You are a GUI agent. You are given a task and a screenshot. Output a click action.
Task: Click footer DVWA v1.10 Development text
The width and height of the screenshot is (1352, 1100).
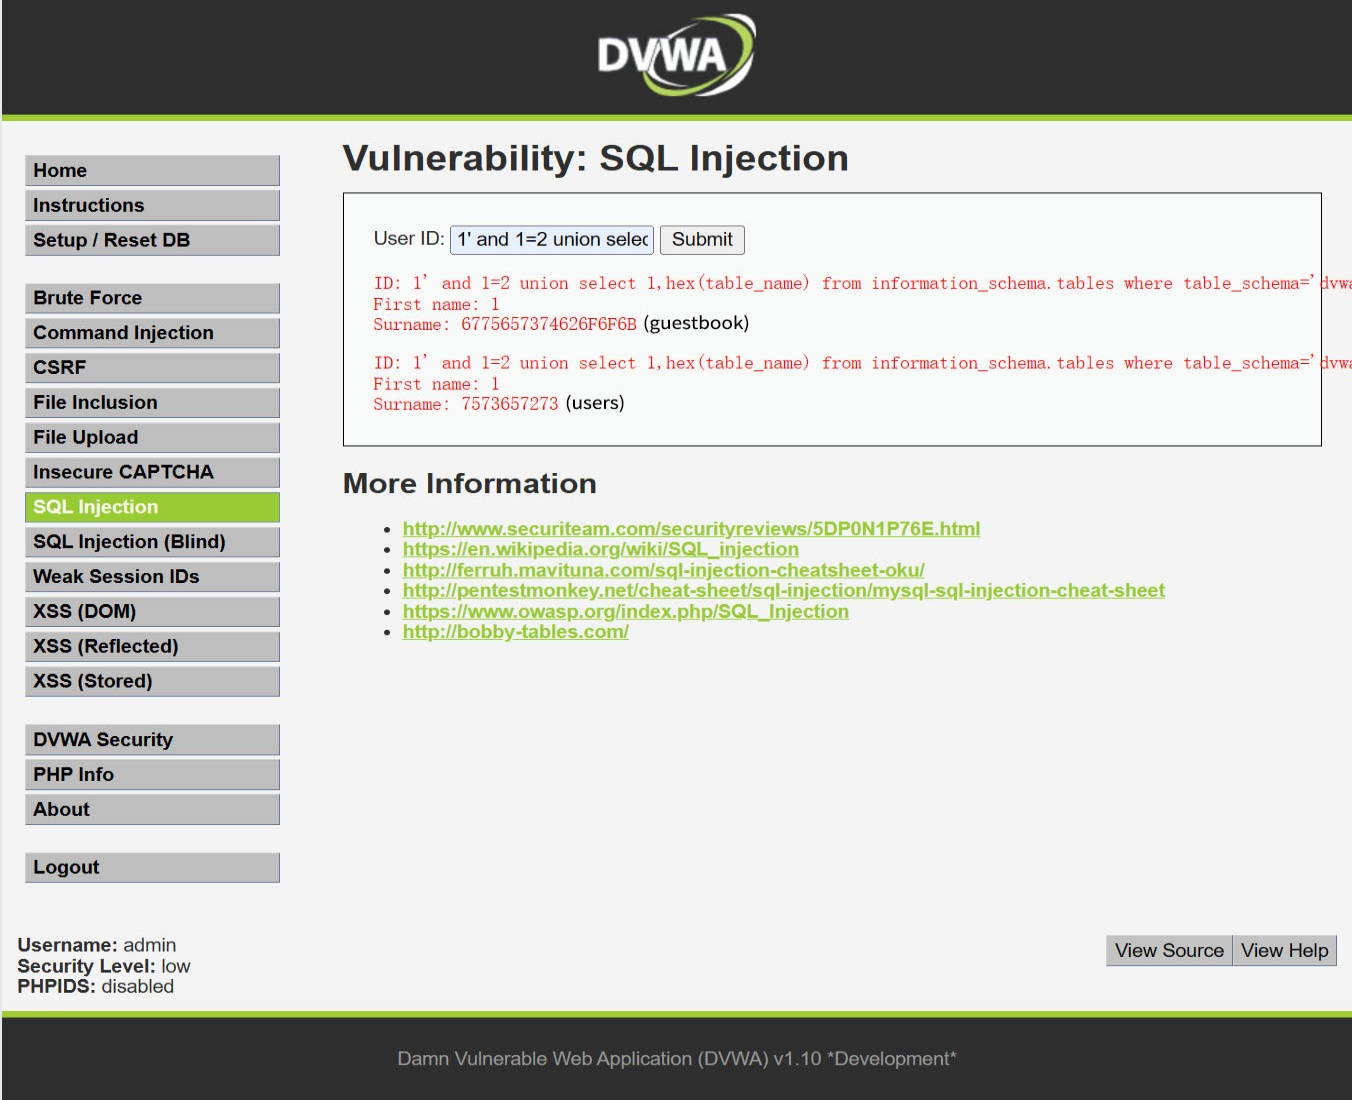tap(677, 1059)
